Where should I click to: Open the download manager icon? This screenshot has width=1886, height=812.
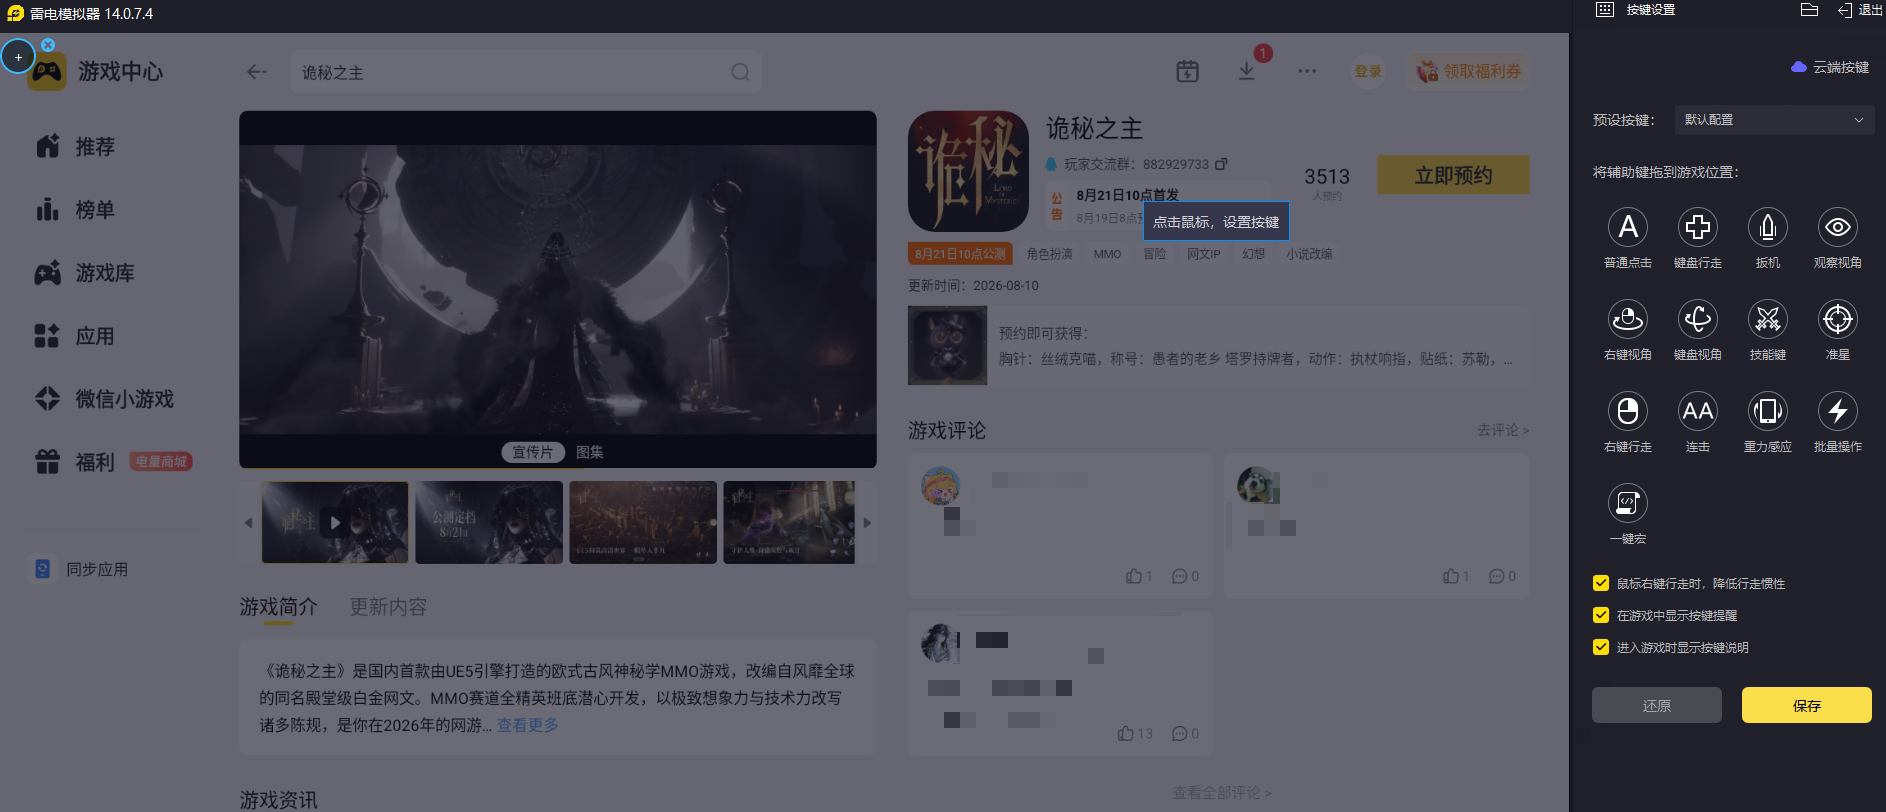1247,71
